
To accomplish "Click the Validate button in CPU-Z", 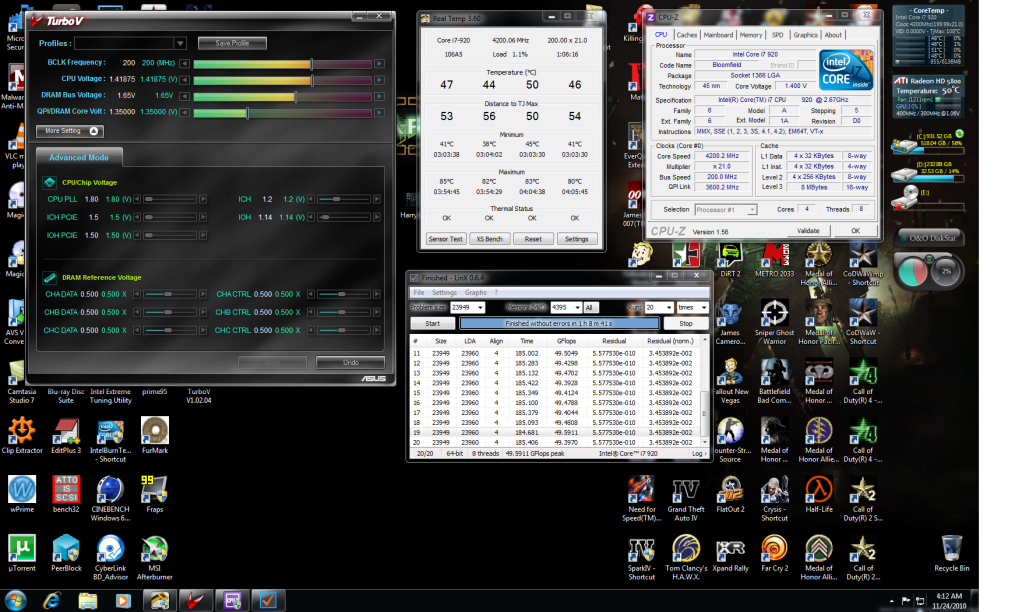I will coord(808,231).
